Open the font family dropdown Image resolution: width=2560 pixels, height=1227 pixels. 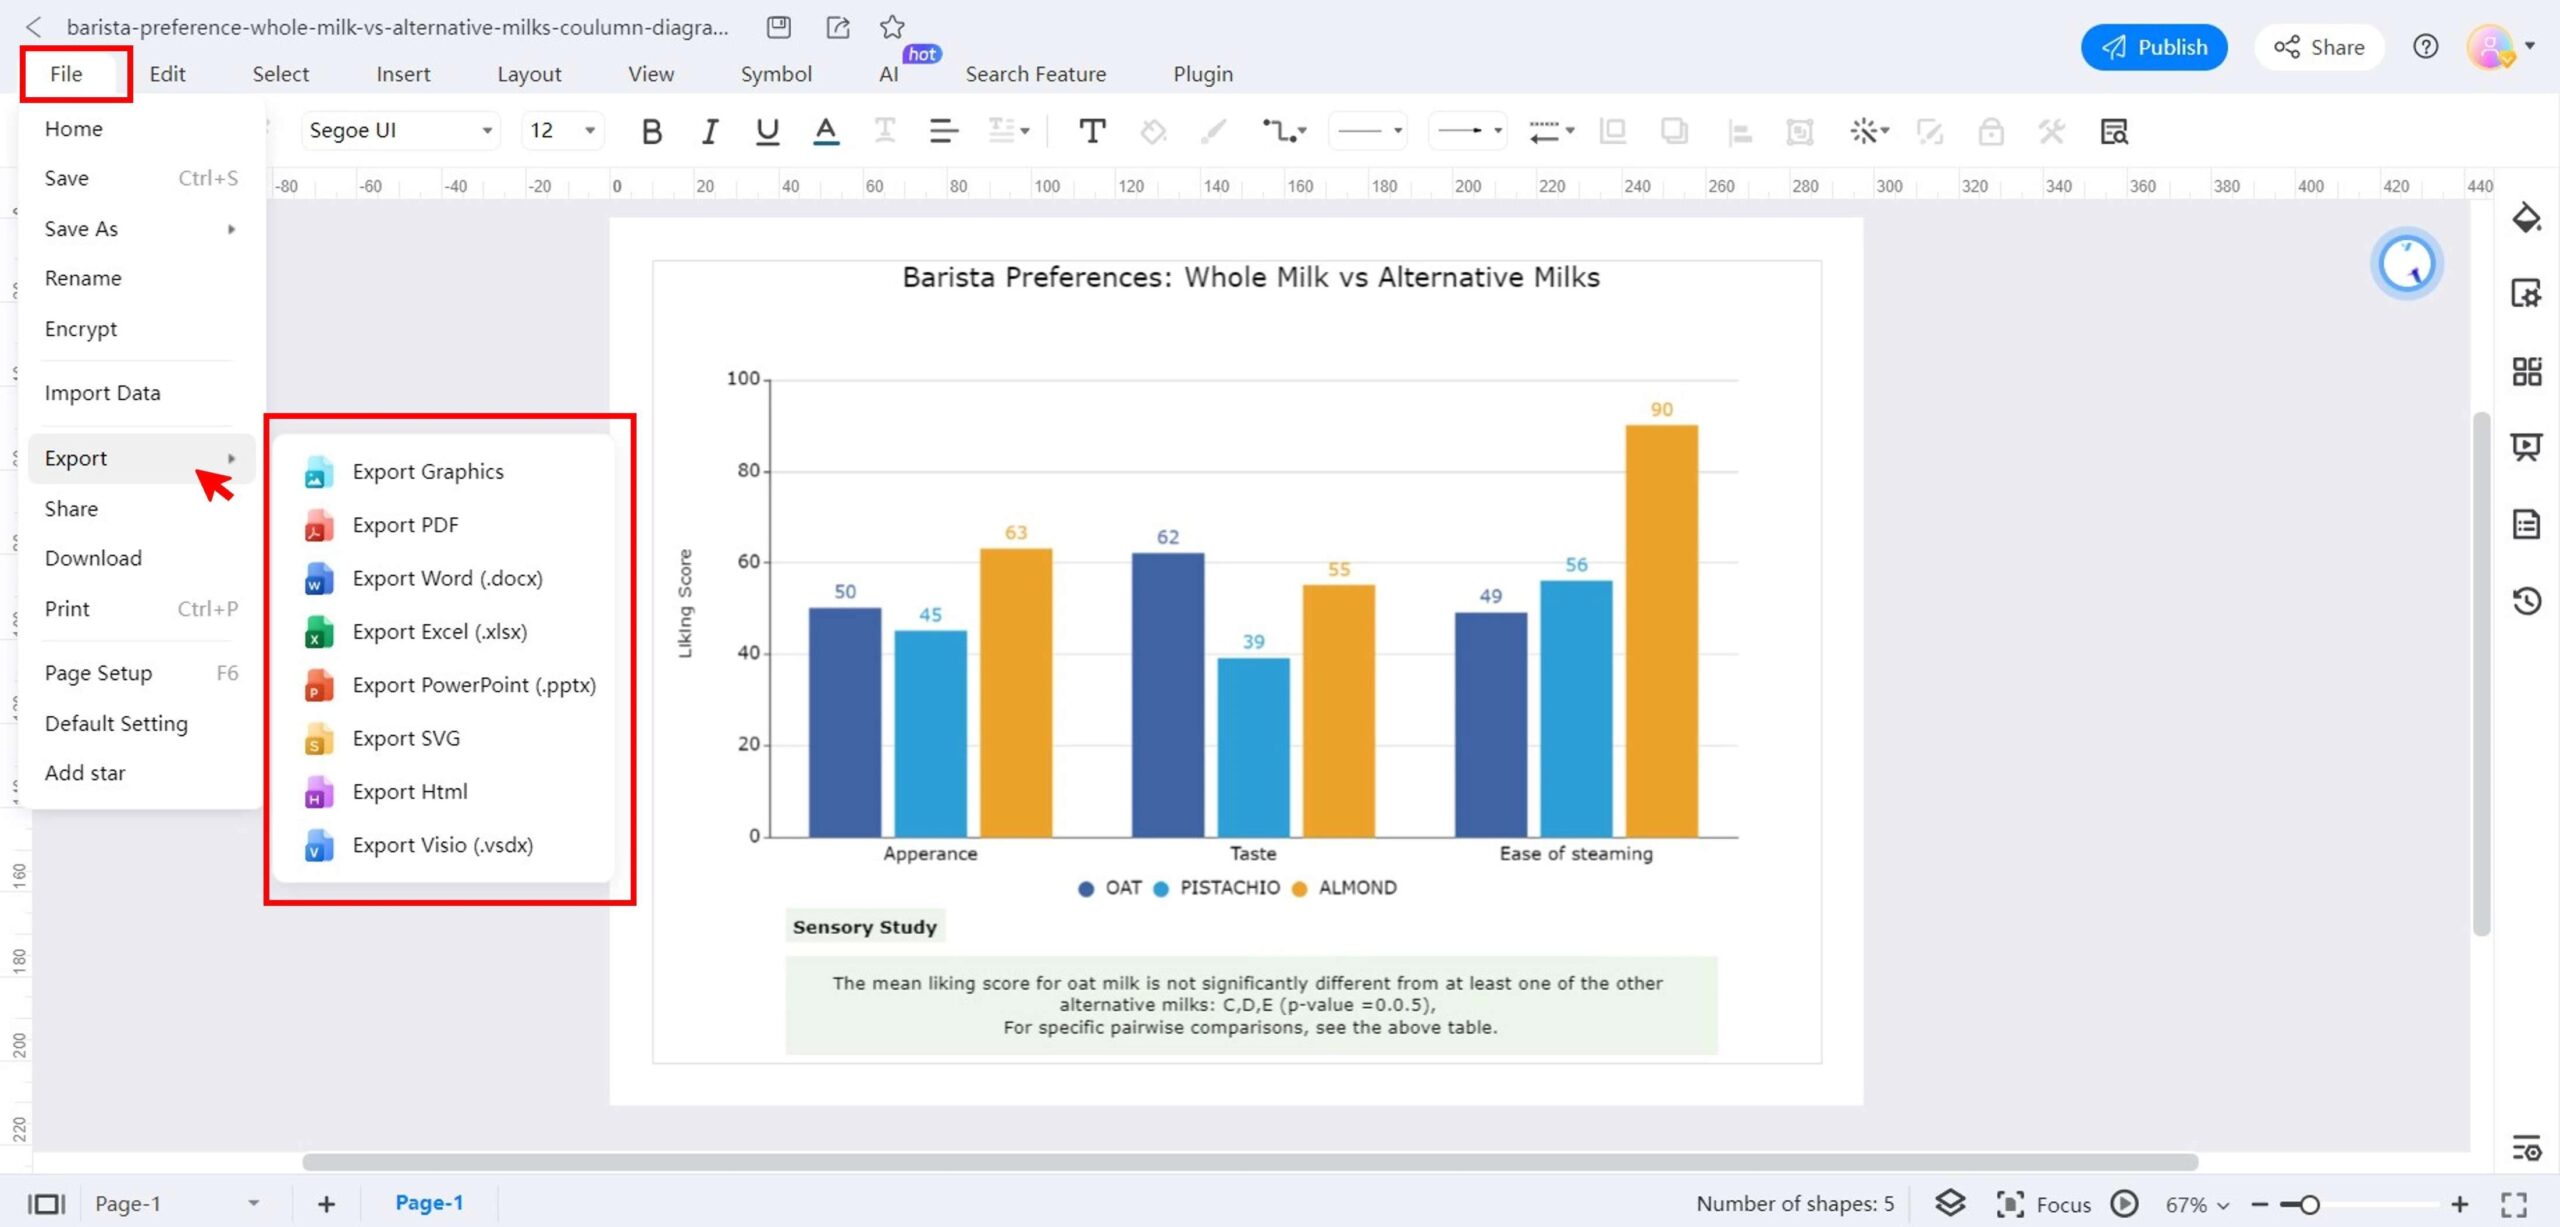tap(487, 130)
